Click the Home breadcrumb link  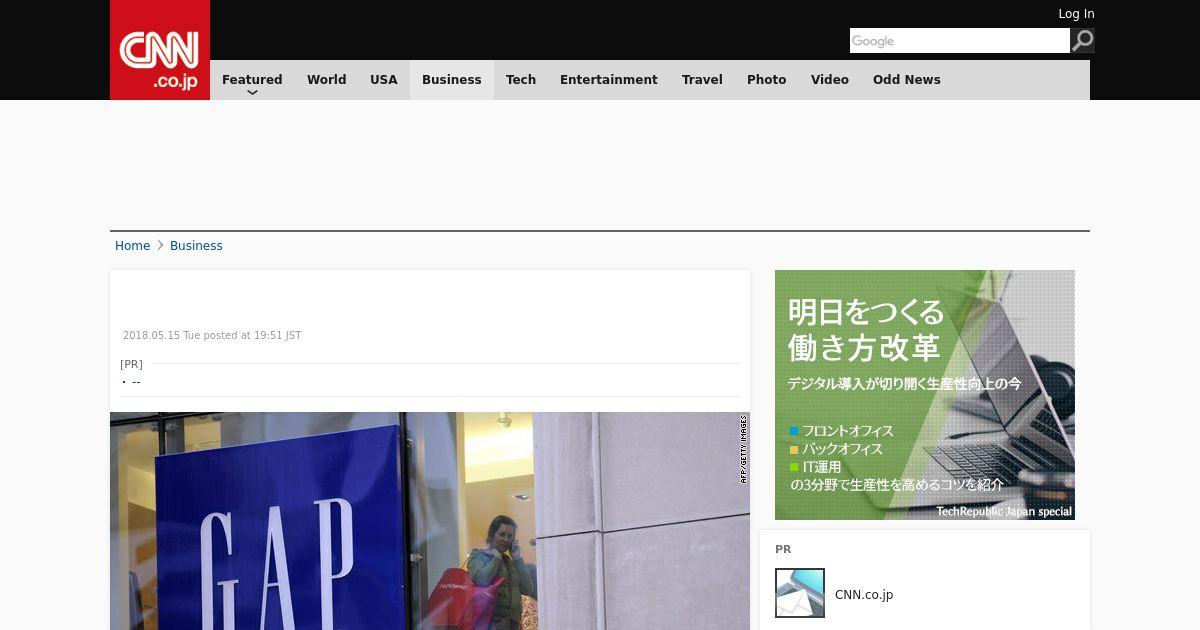[132, 246]
